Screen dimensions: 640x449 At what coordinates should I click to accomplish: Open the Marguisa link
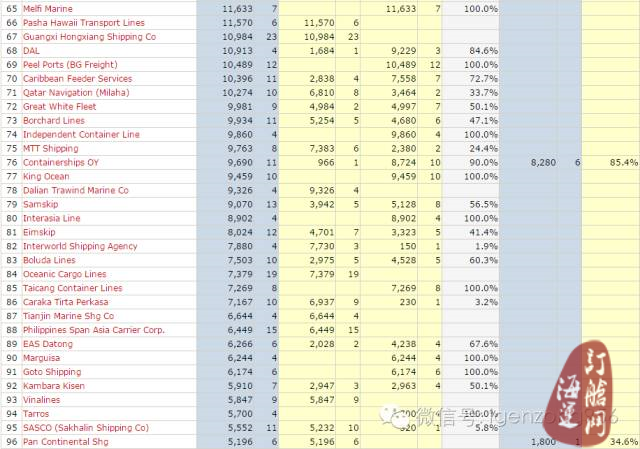[41, 358]
